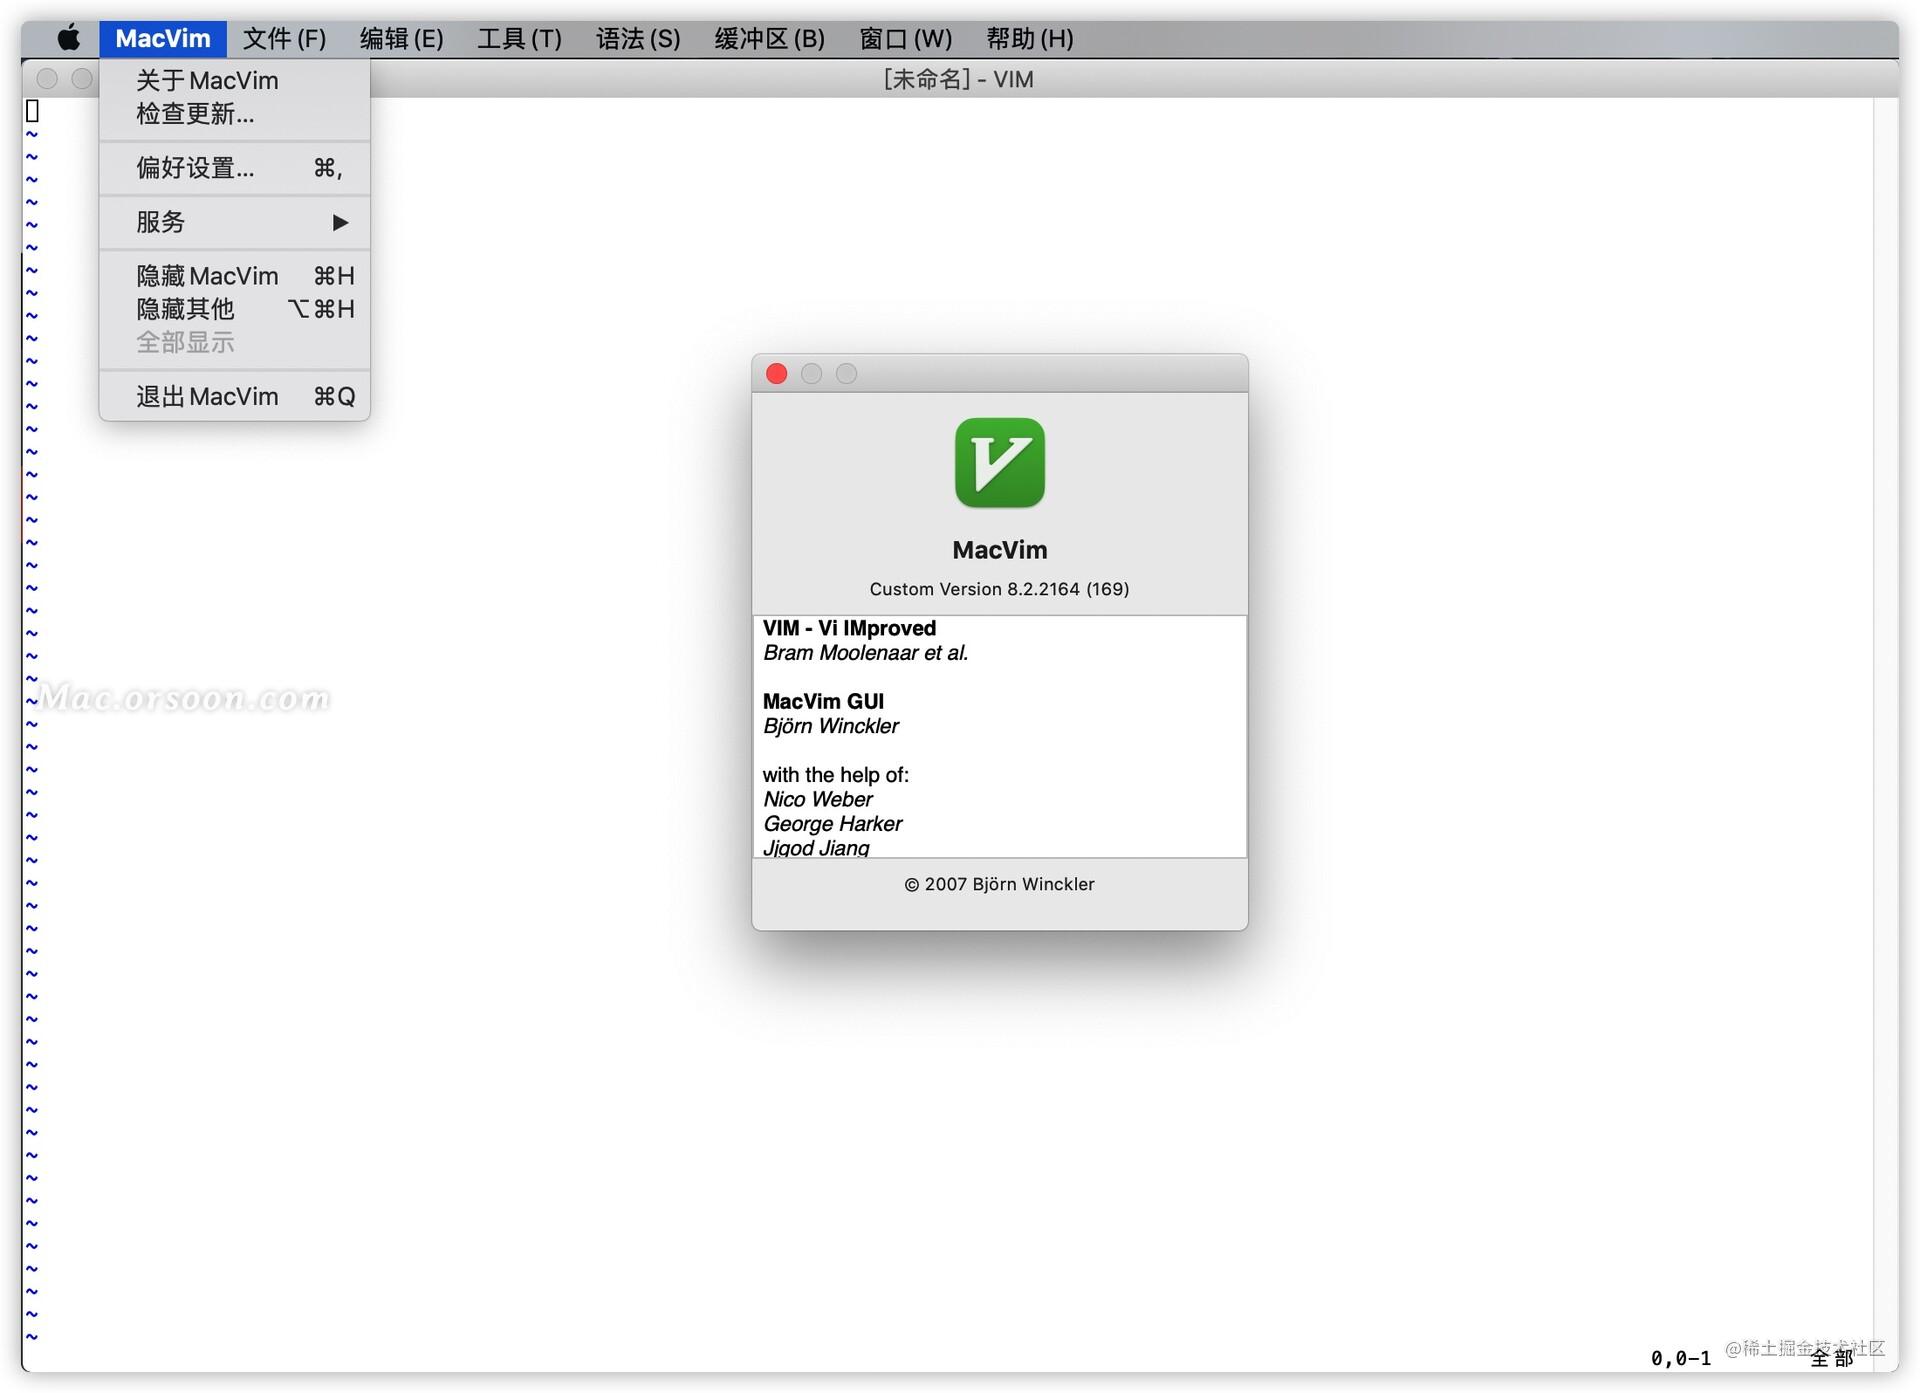
Task: Open 偏好设置... from the menu
Action: [235, 168]
